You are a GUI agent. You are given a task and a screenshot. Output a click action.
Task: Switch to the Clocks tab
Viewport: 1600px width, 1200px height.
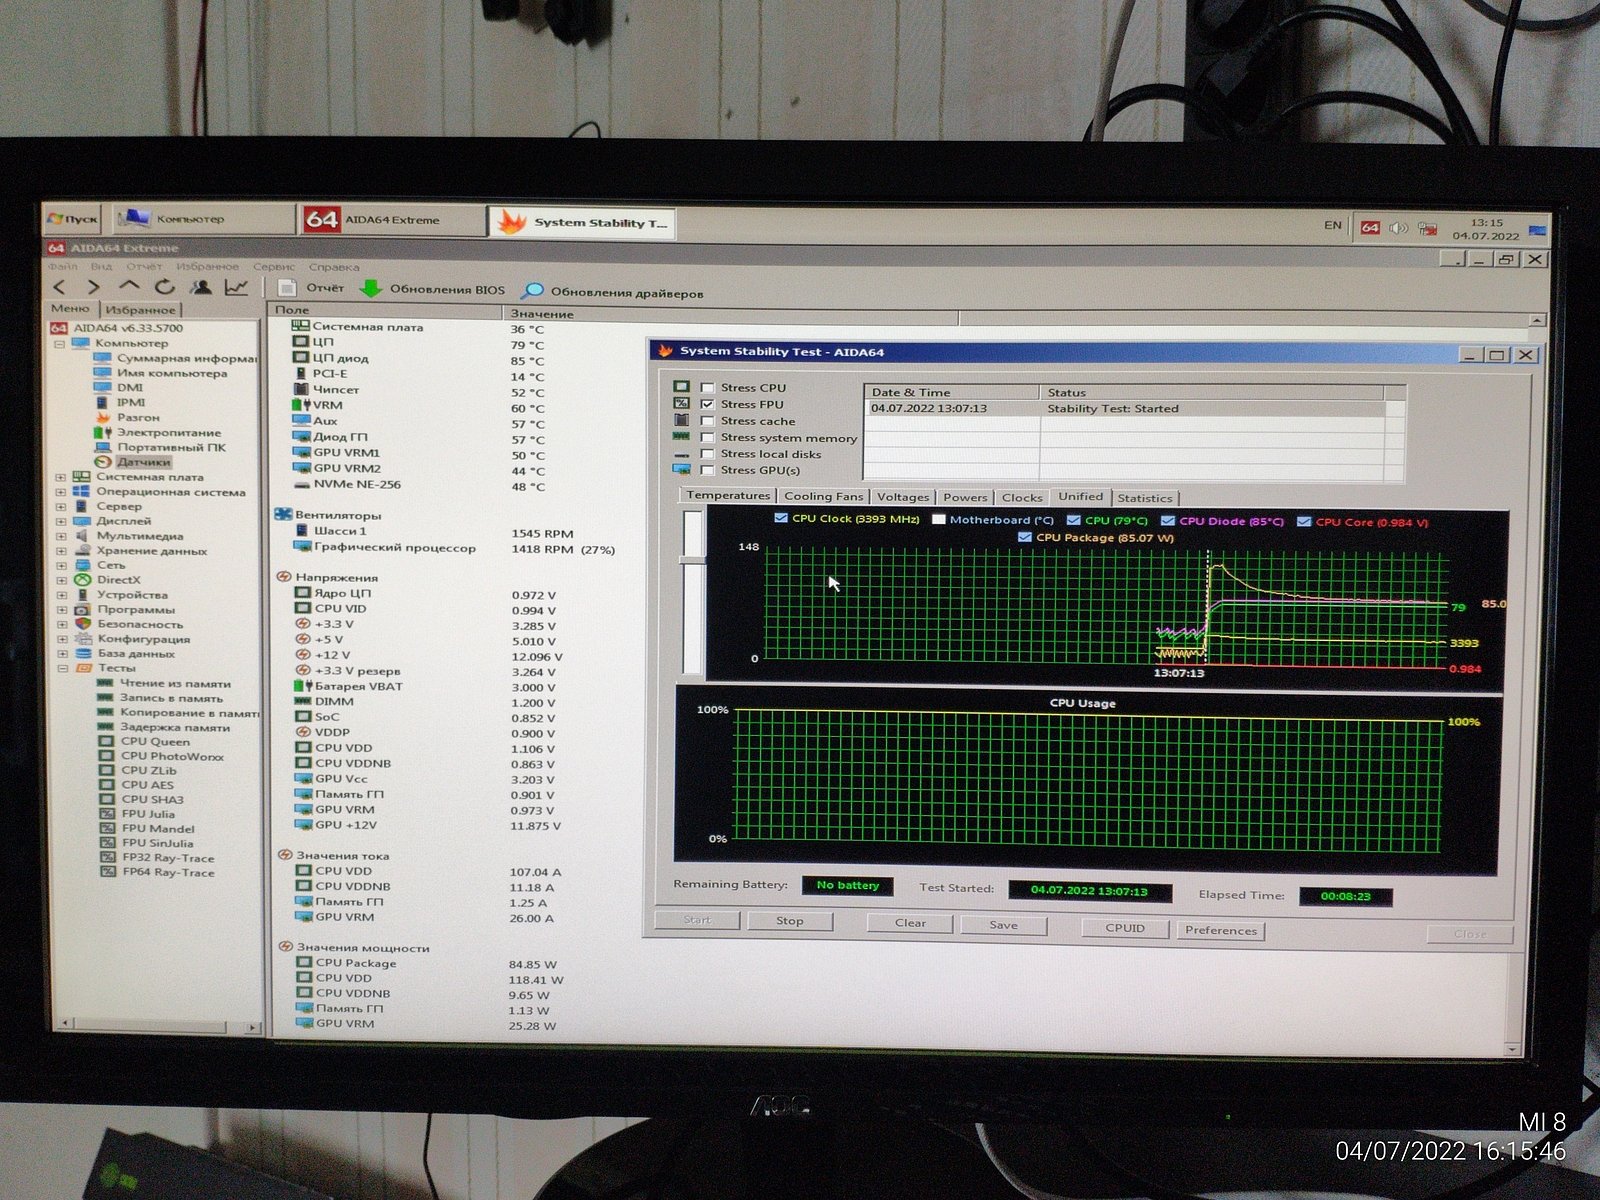(x=1022, y=497)
